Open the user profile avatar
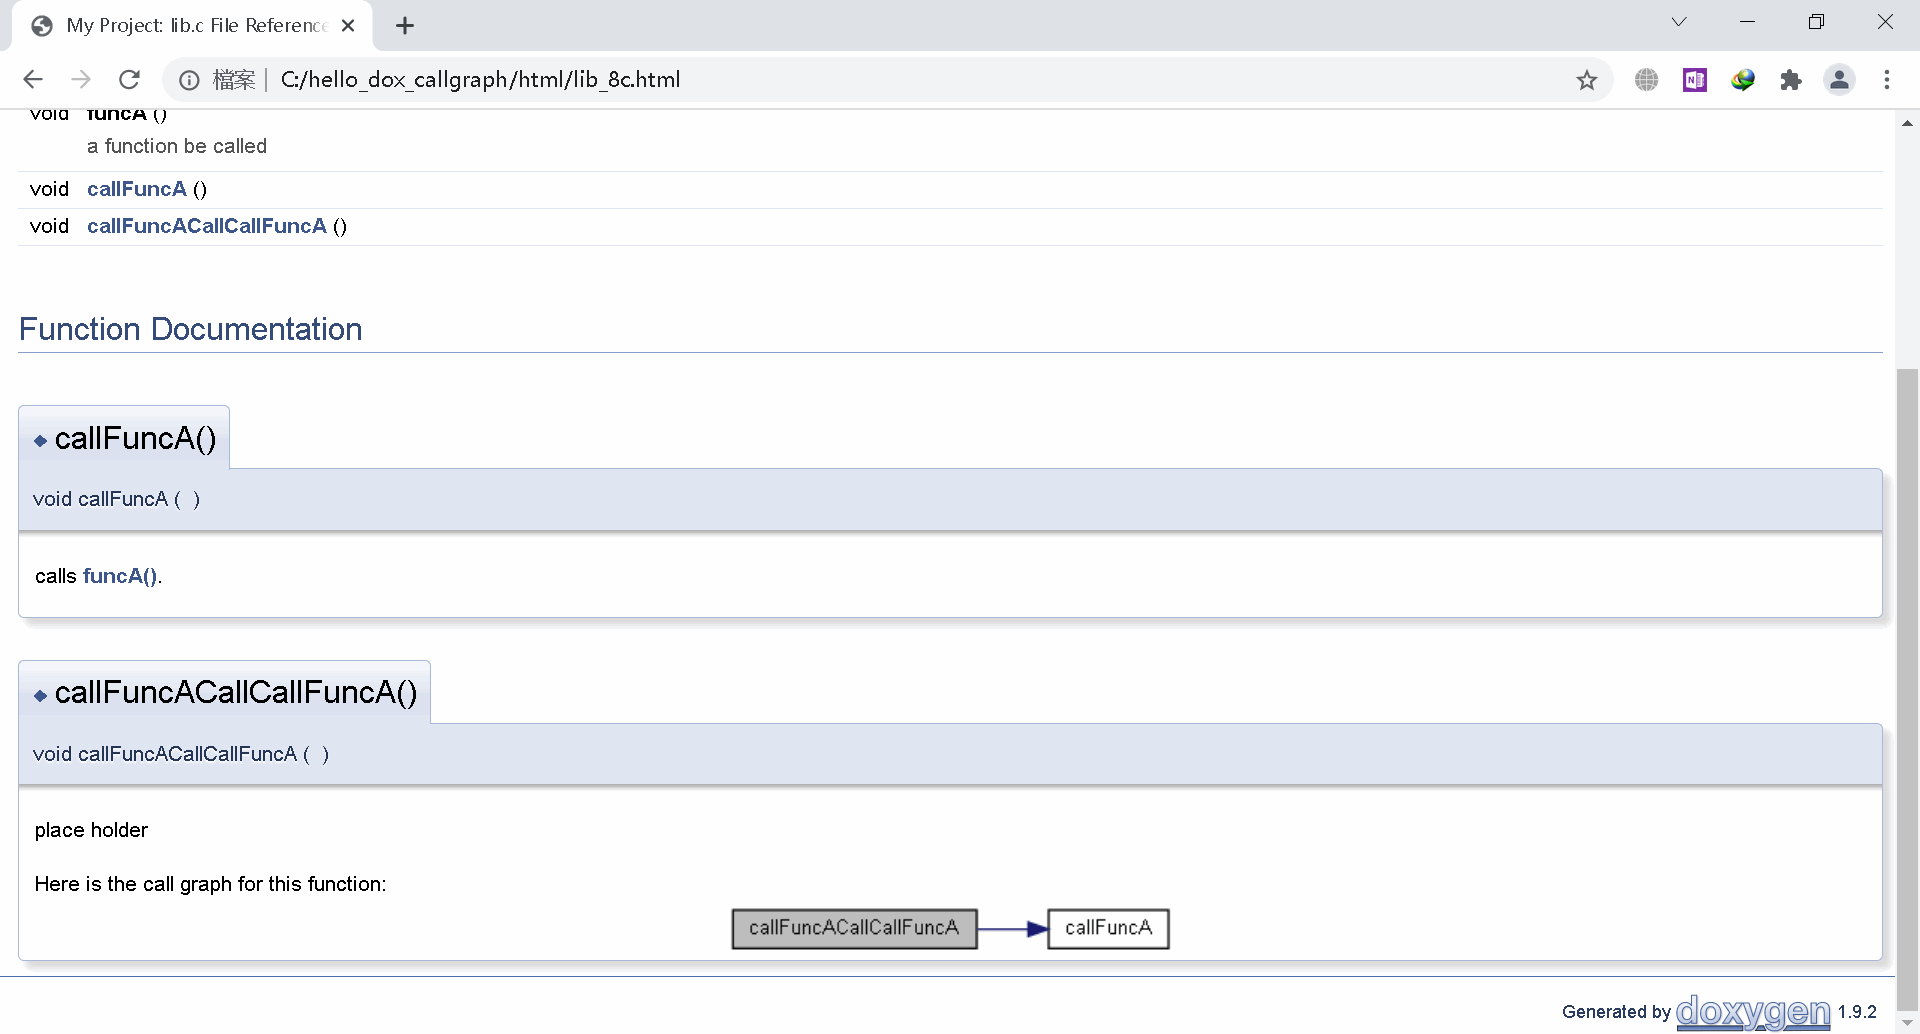Viewport: 1920px width, 1034px height. (x=1839, y=80)
